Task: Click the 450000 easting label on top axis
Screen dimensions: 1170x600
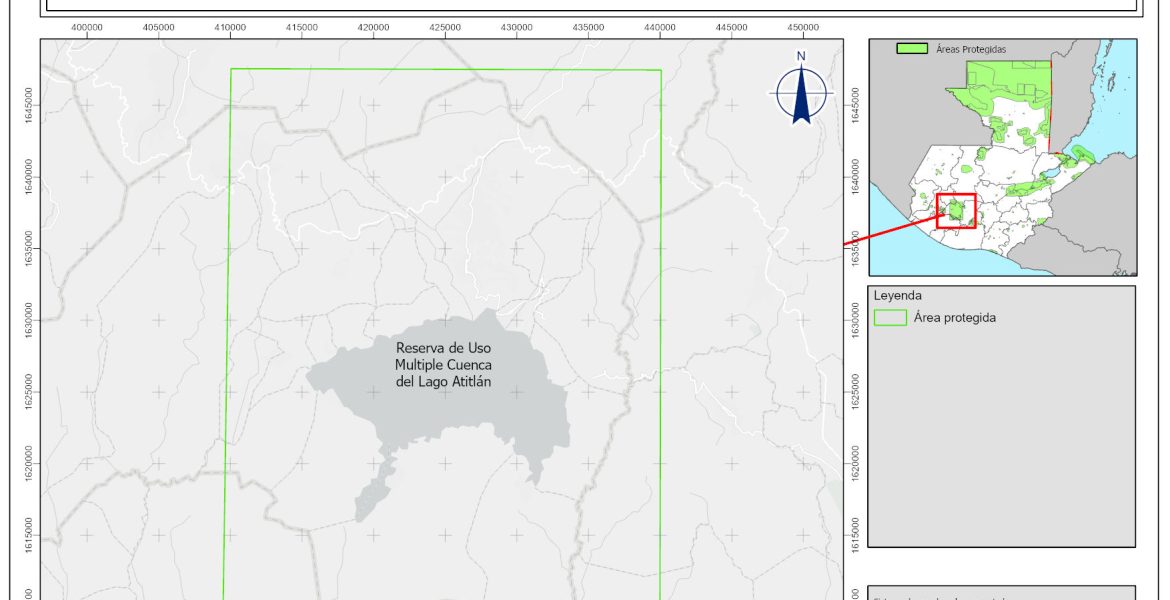Action: click(x=803, y=27)
